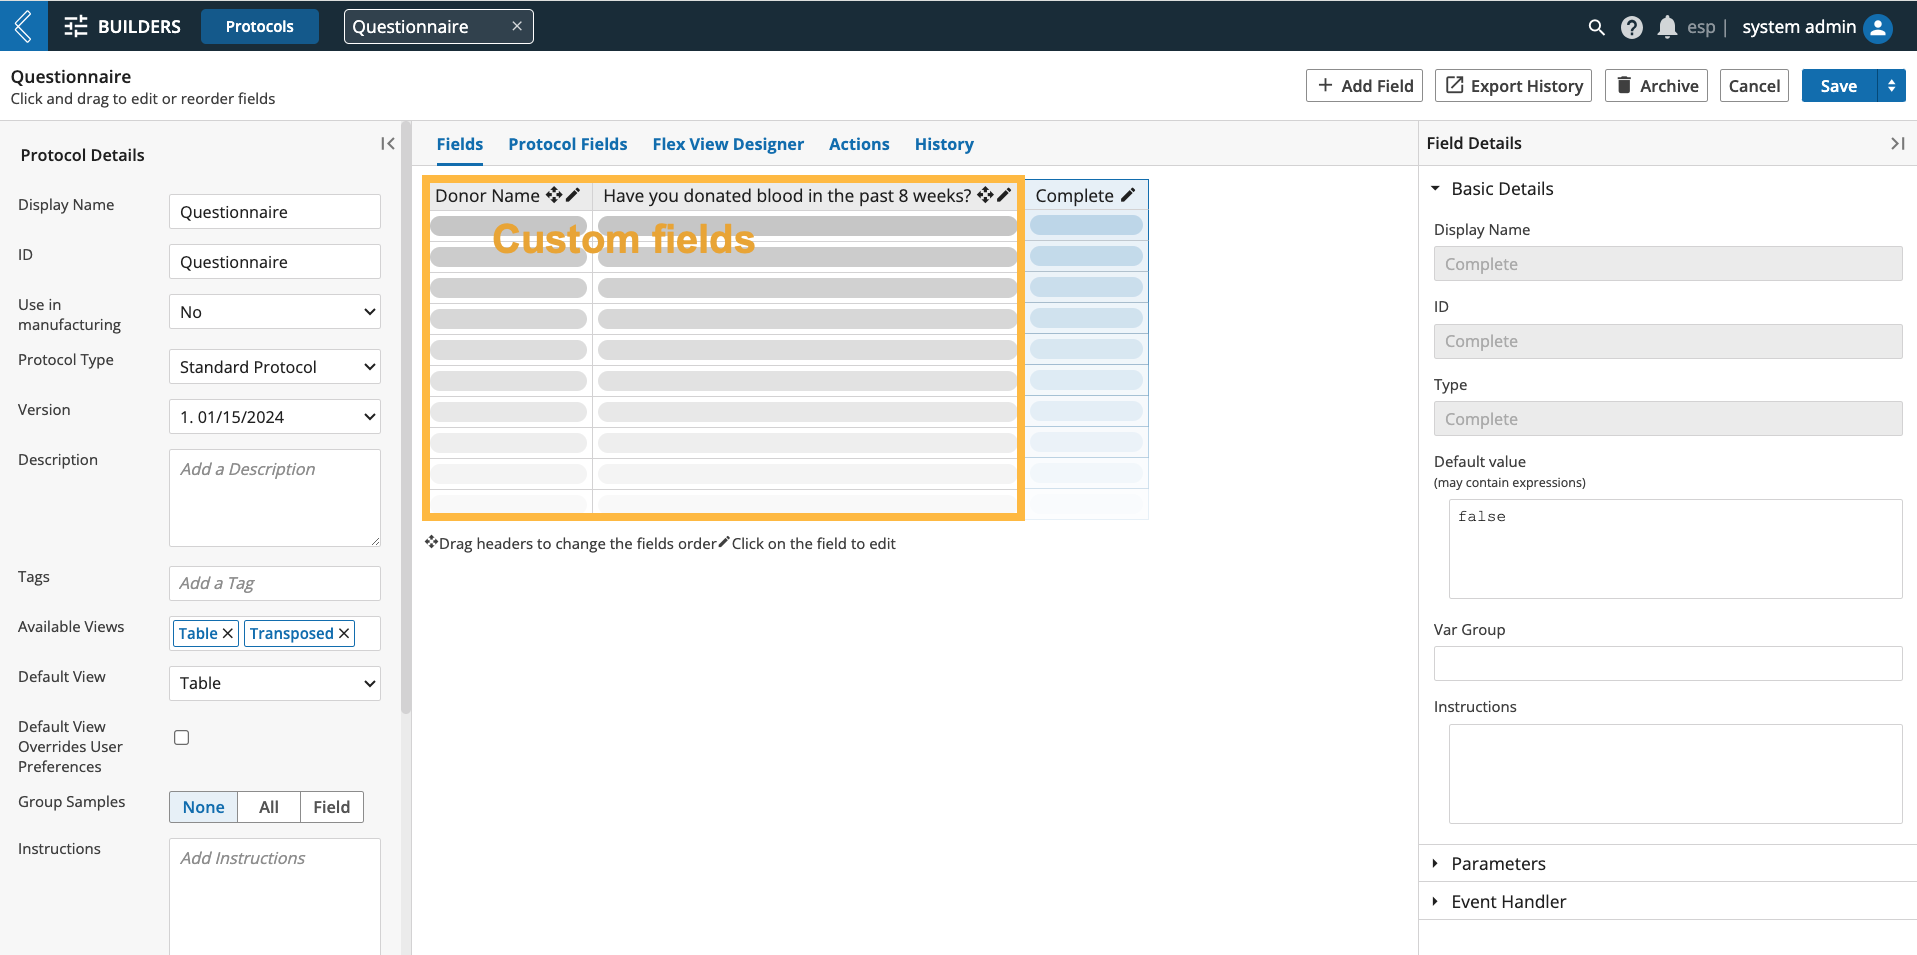Click the esp language link
Viewport: 1917px width, 955px height.
1701,27
